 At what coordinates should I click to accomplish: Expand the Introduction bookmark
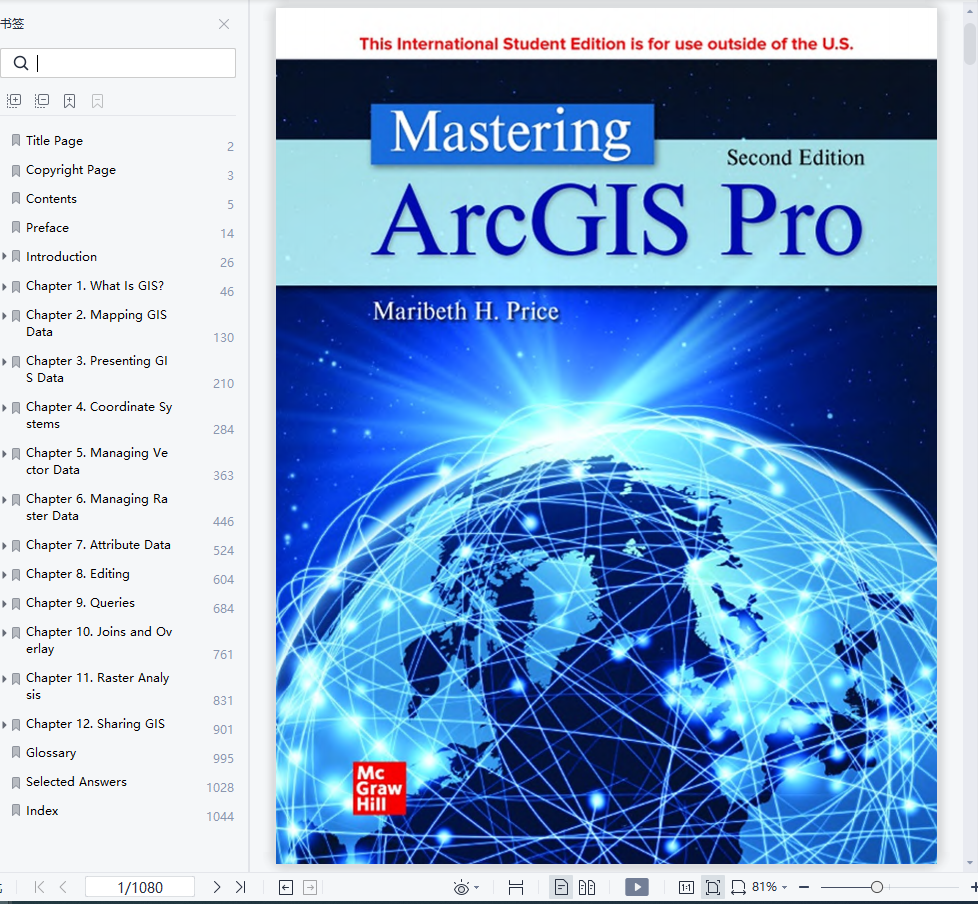[x=4, y=256]
